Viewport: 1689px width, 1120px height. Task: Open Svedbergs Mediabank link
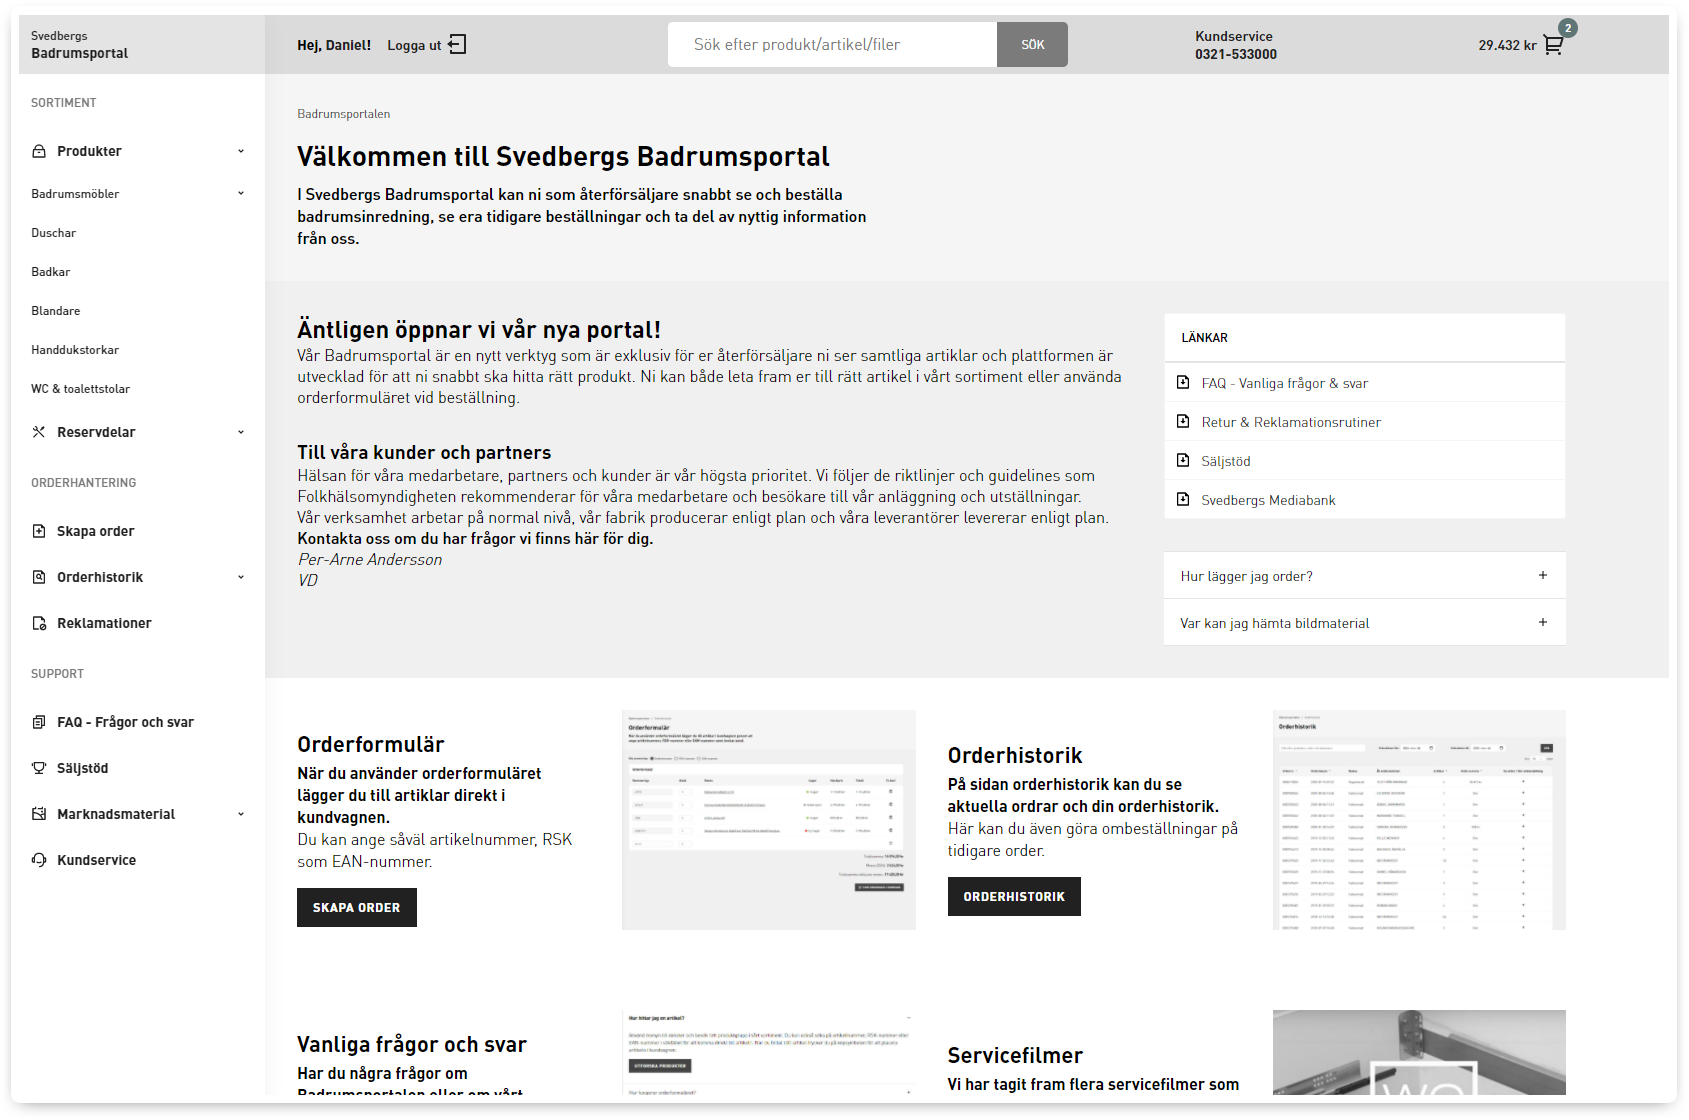coord(1268,500)
